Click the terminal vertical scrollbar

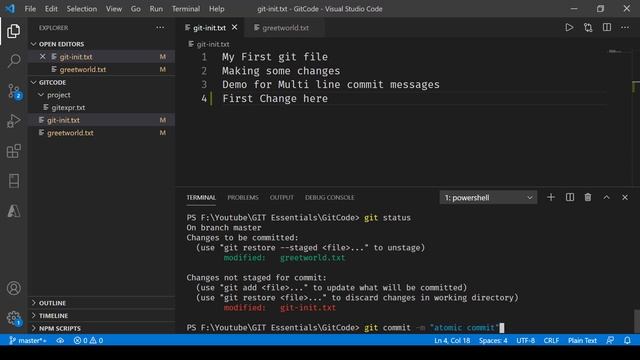point(637,321)
